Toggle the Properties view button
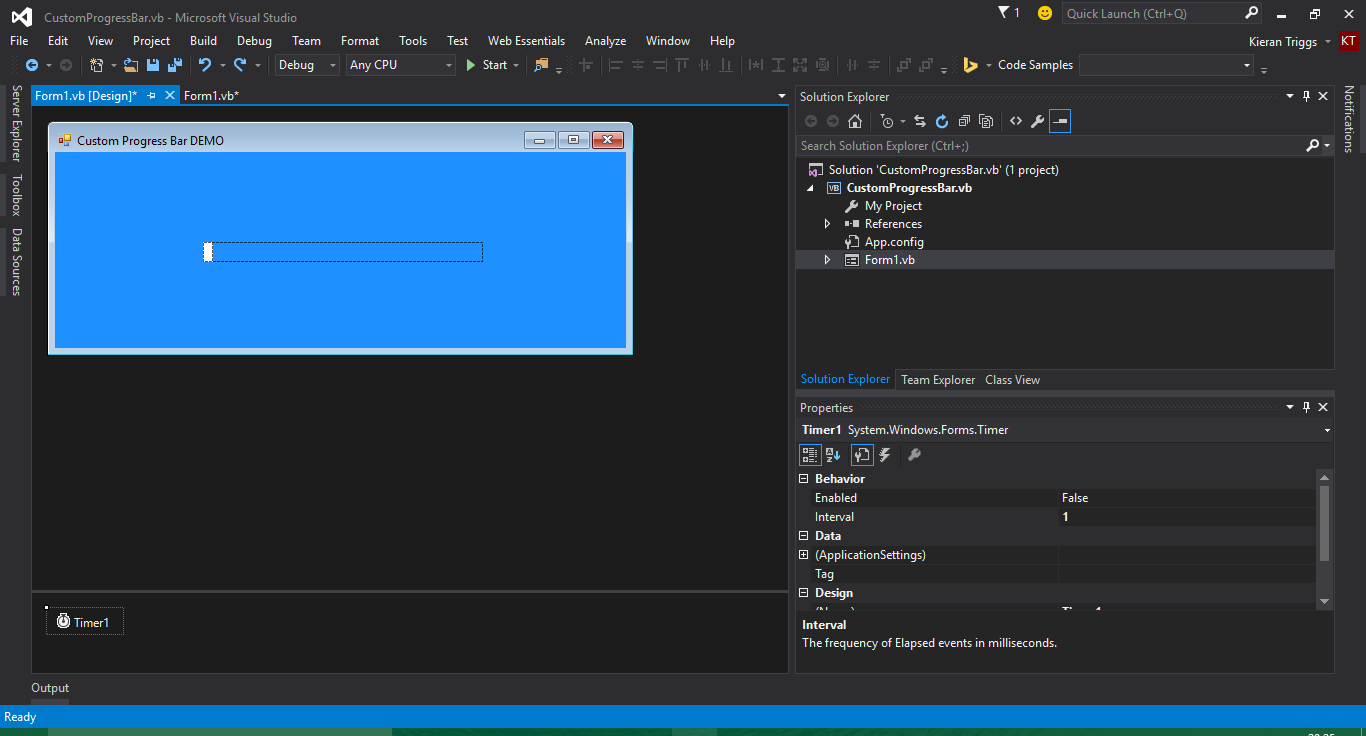 tap(862, 455)
